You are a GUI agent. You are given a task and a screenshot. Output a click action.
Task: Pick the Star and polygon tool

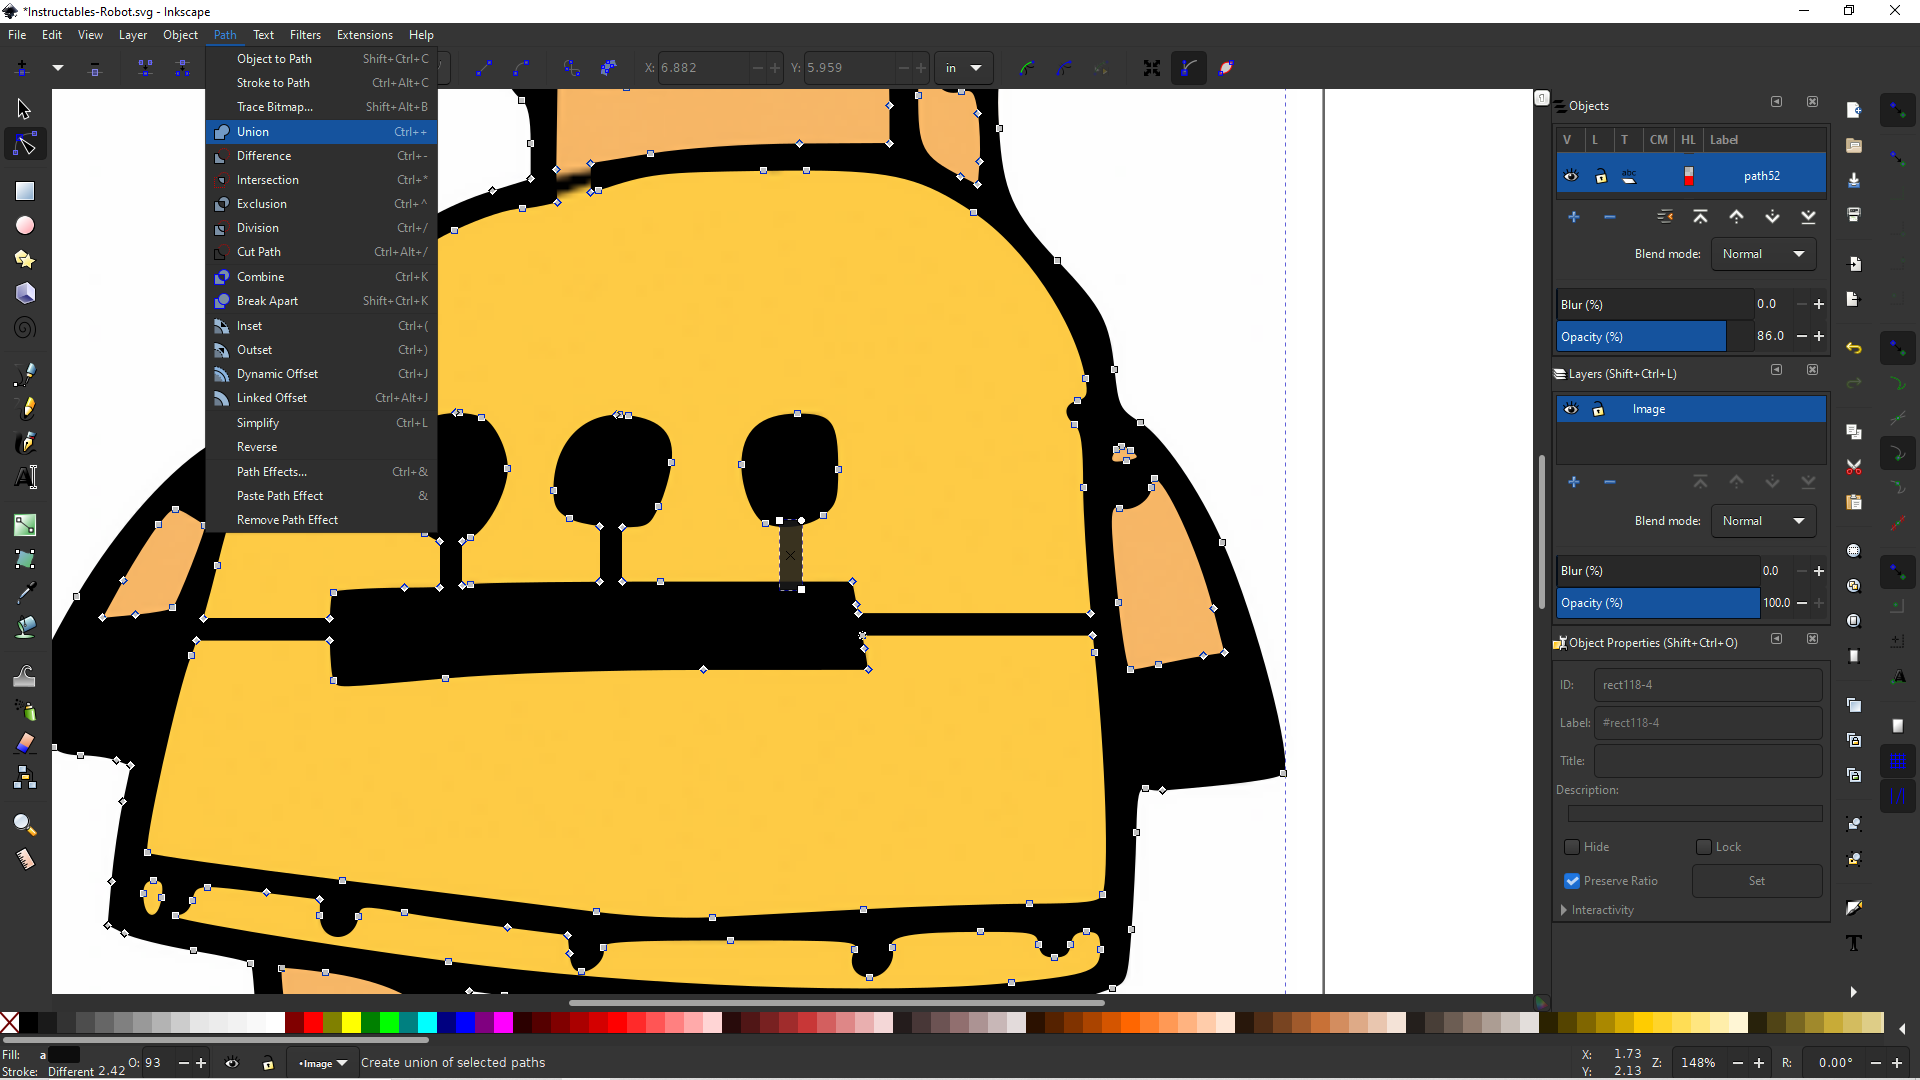(25, 259)
